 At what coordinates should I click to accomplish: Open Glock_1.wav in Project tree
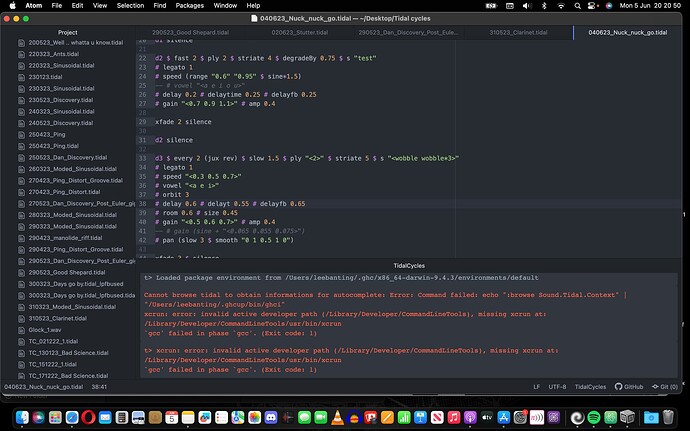tap(44, 330)
